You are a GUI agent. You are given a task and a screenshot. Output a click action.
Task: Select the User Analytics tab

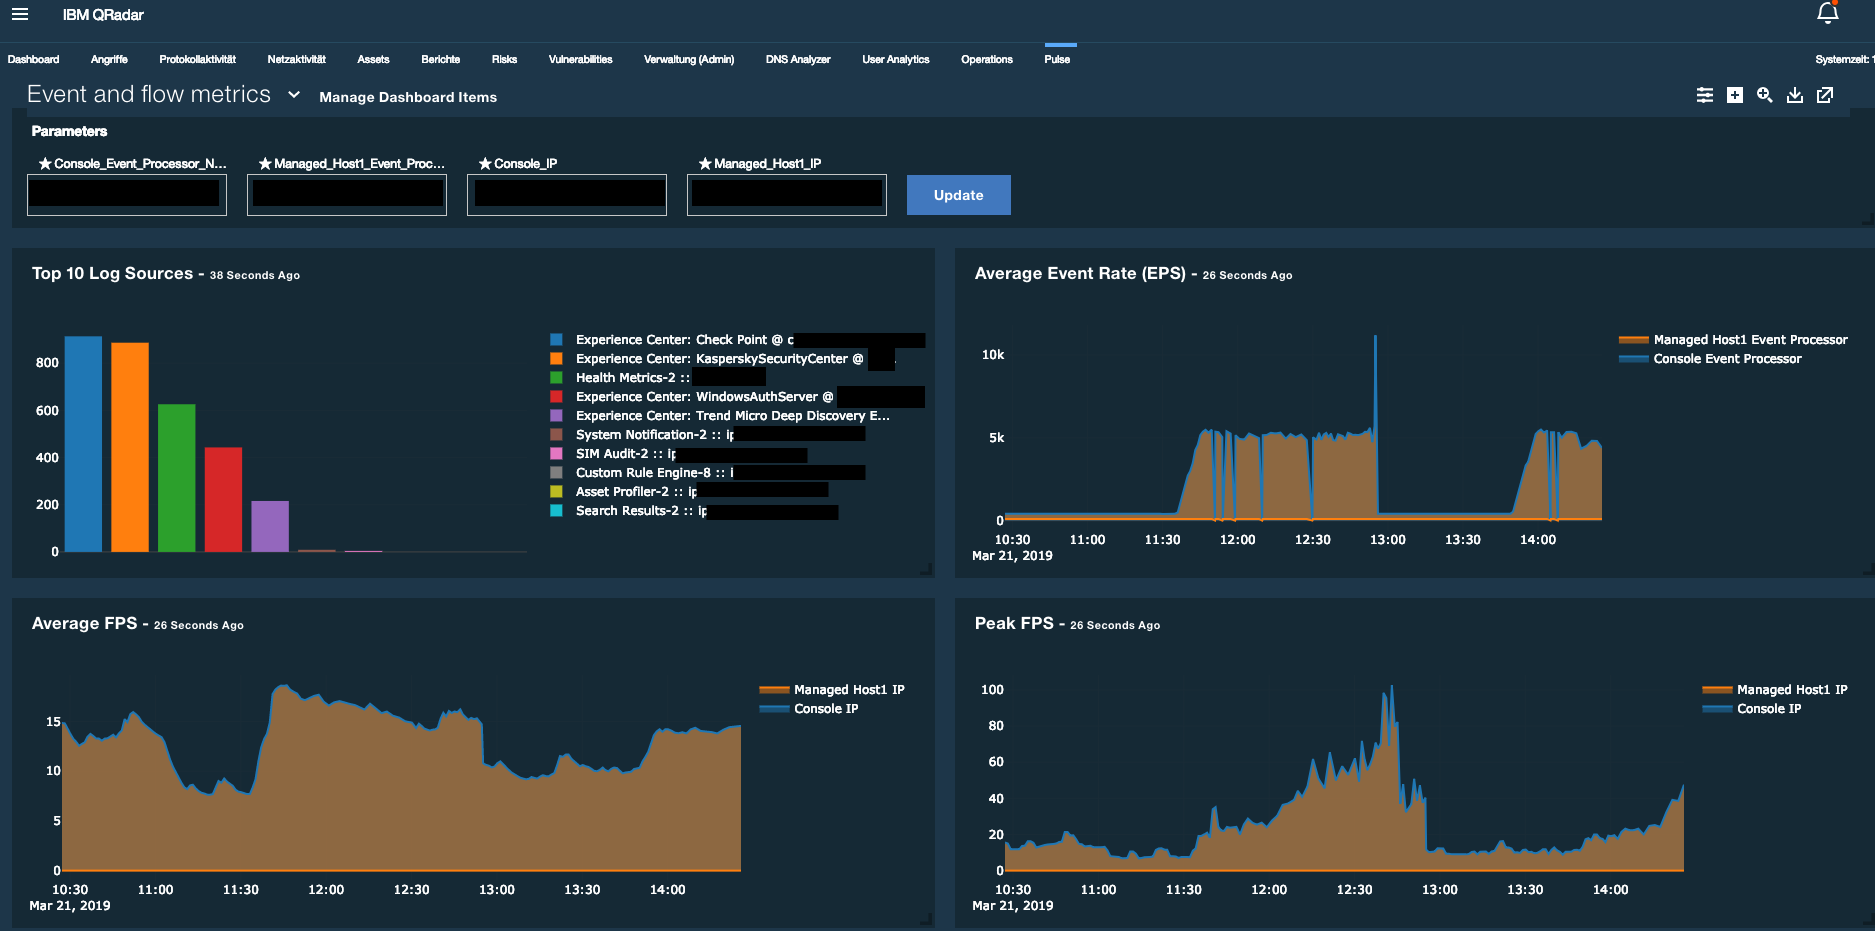(894, 59)
